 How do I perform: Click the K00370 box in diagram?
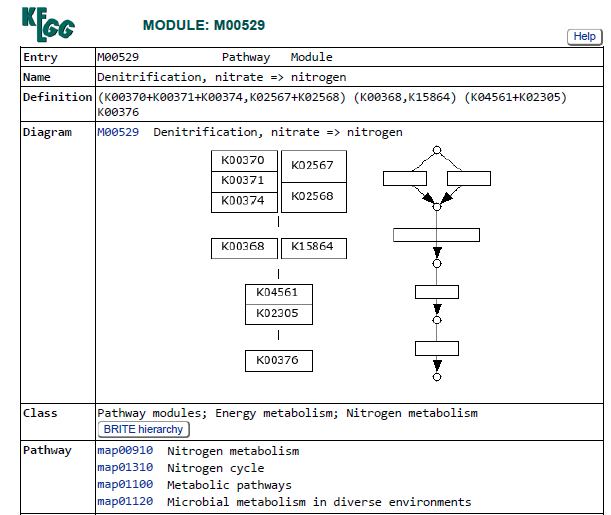[245, 161]
